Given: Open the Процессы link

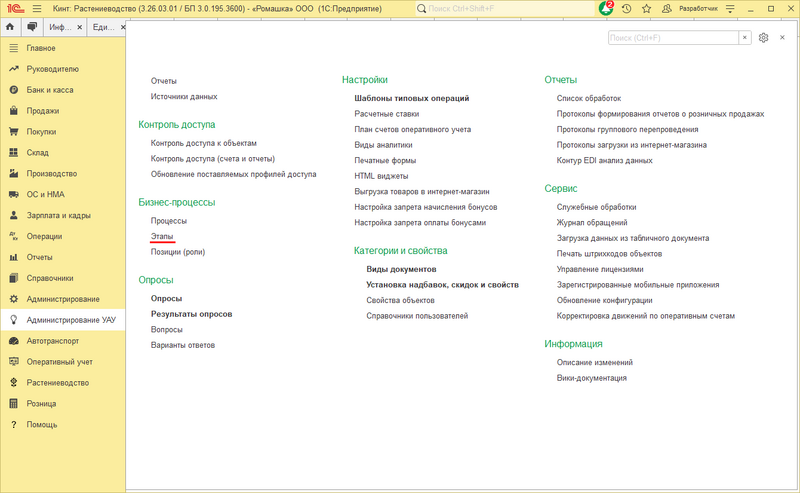Looking at the screenshot, I should click(x=169, y=221).
